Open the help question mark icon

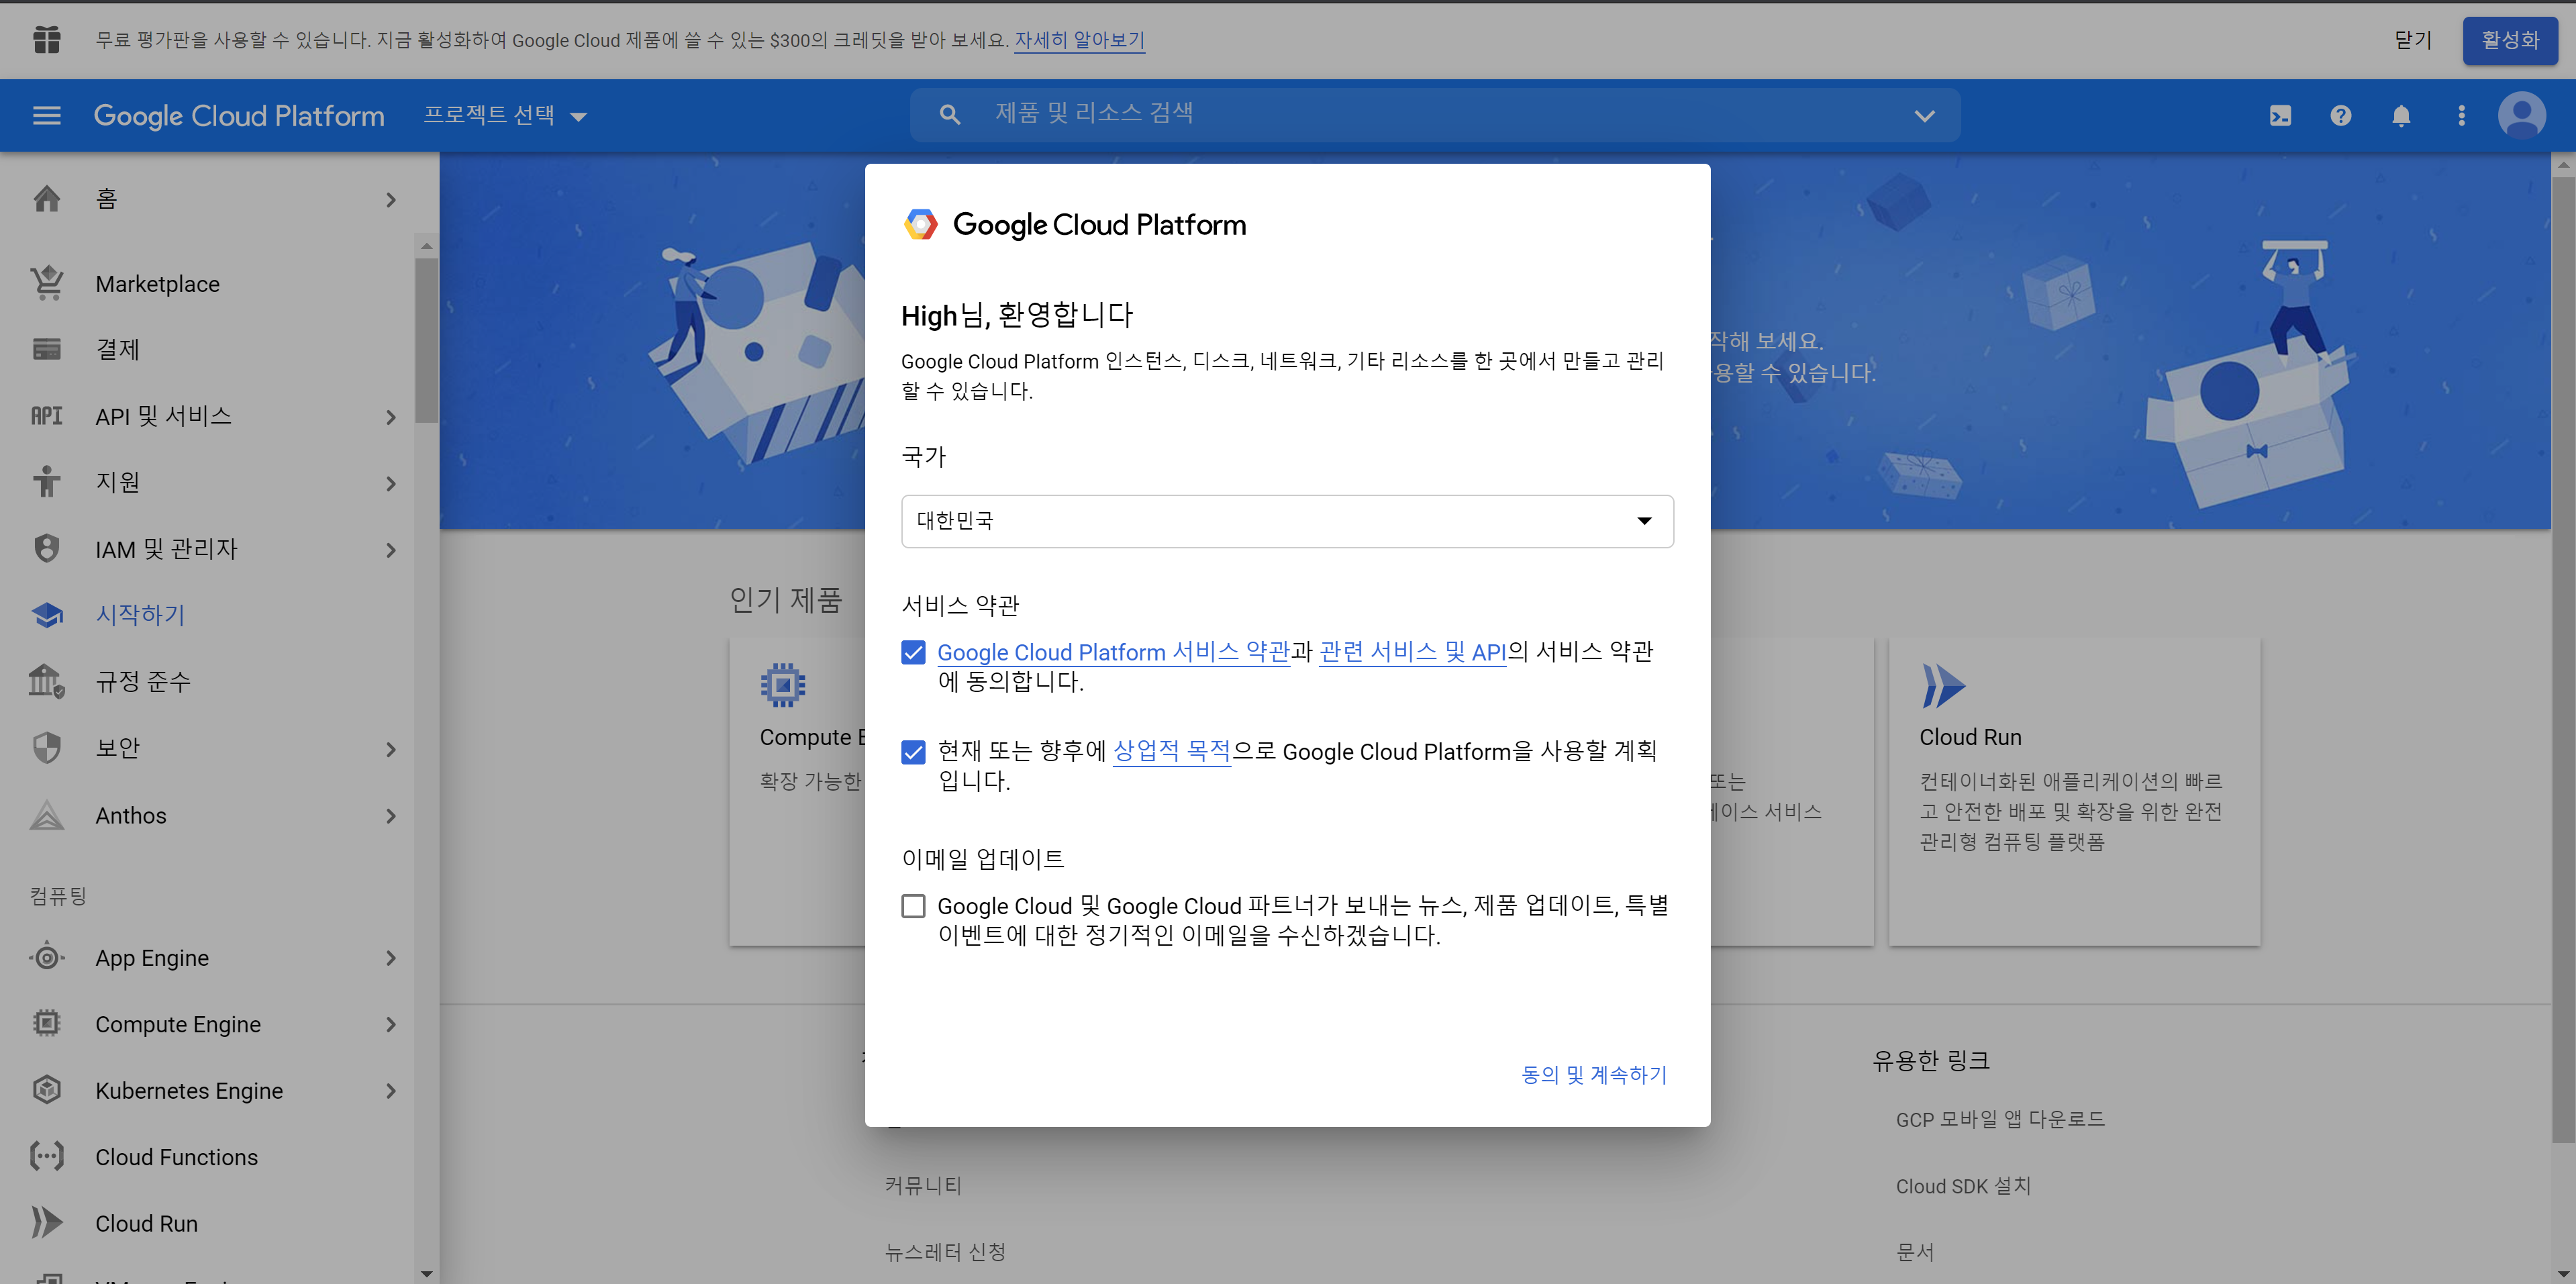point(2340,116)
